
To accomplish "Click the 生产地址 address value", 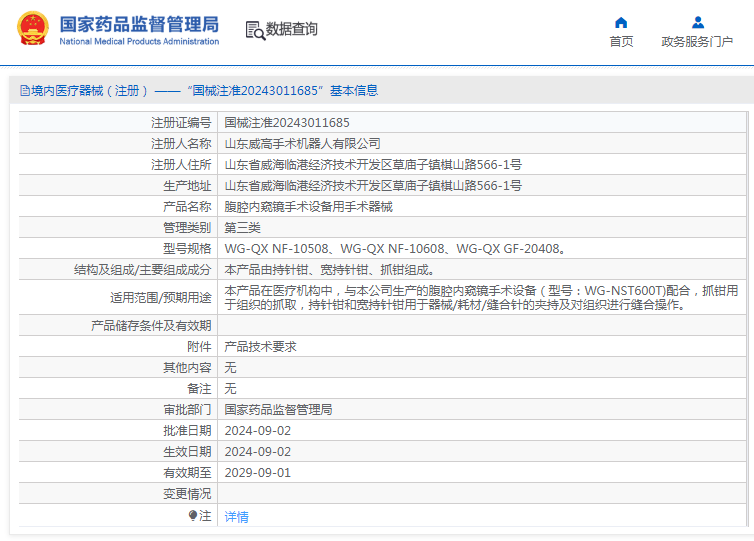I will pos(373,186).
